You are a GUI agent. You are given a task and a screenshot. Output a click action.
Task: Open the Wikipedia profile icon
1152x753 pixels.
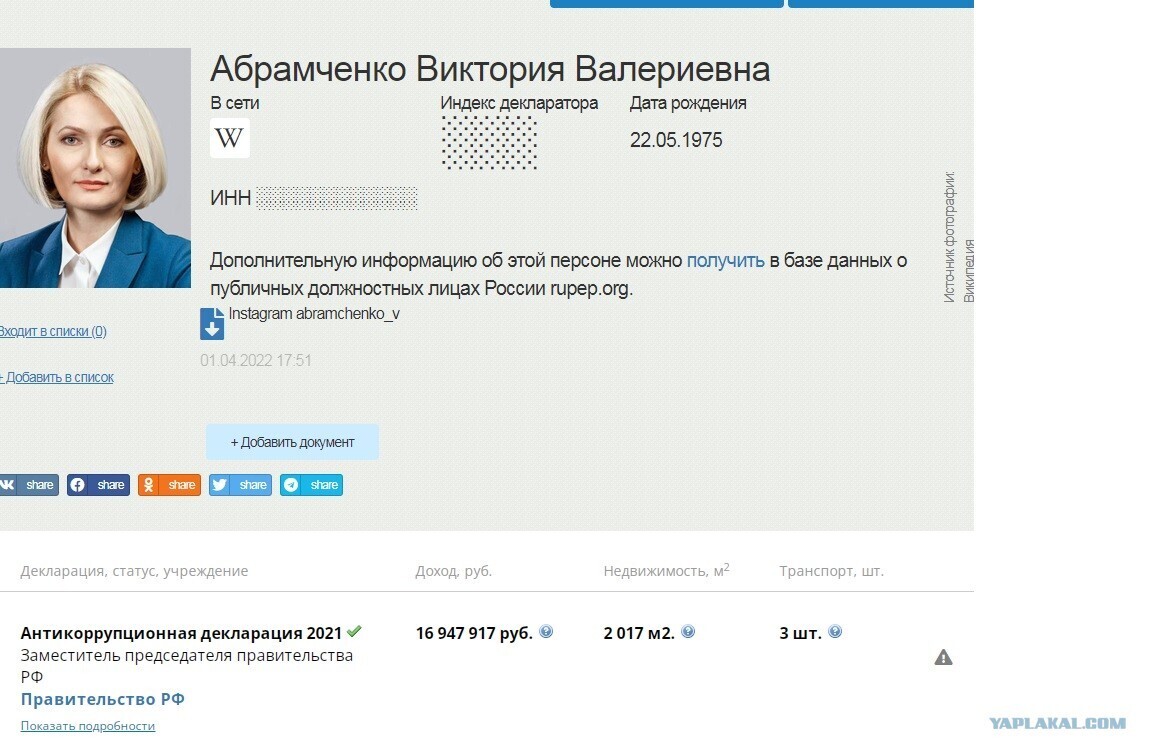229,137
